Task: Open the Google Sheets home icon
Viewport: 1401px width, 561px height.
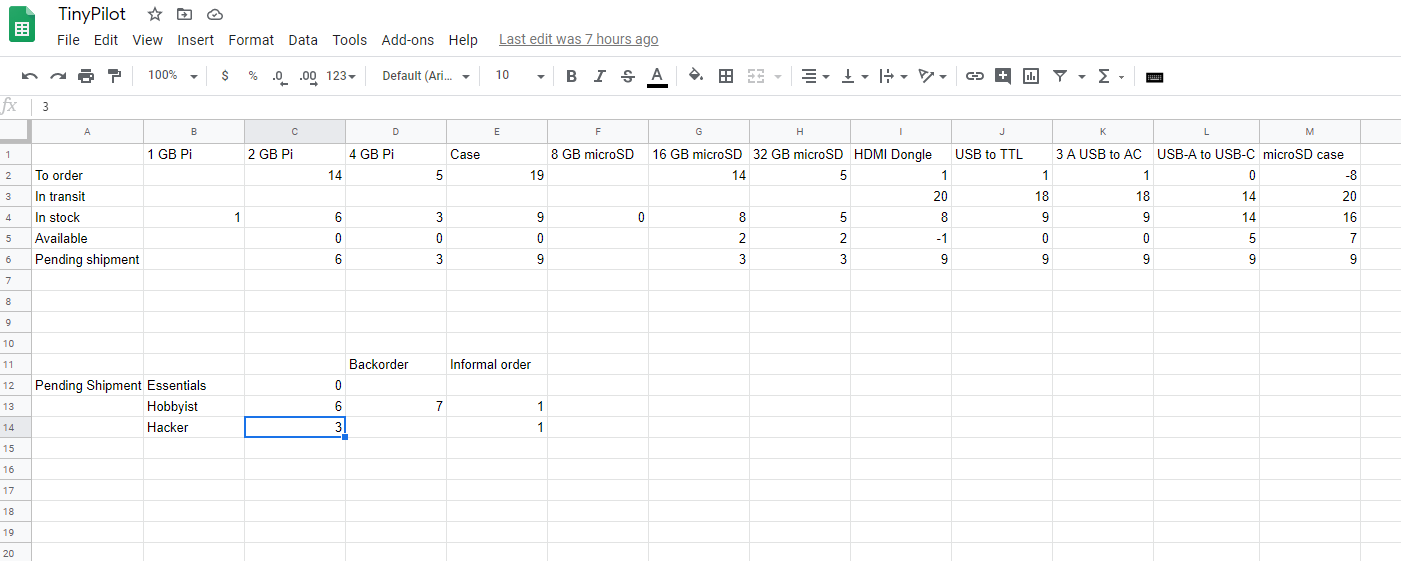Action: coord(22,25)
